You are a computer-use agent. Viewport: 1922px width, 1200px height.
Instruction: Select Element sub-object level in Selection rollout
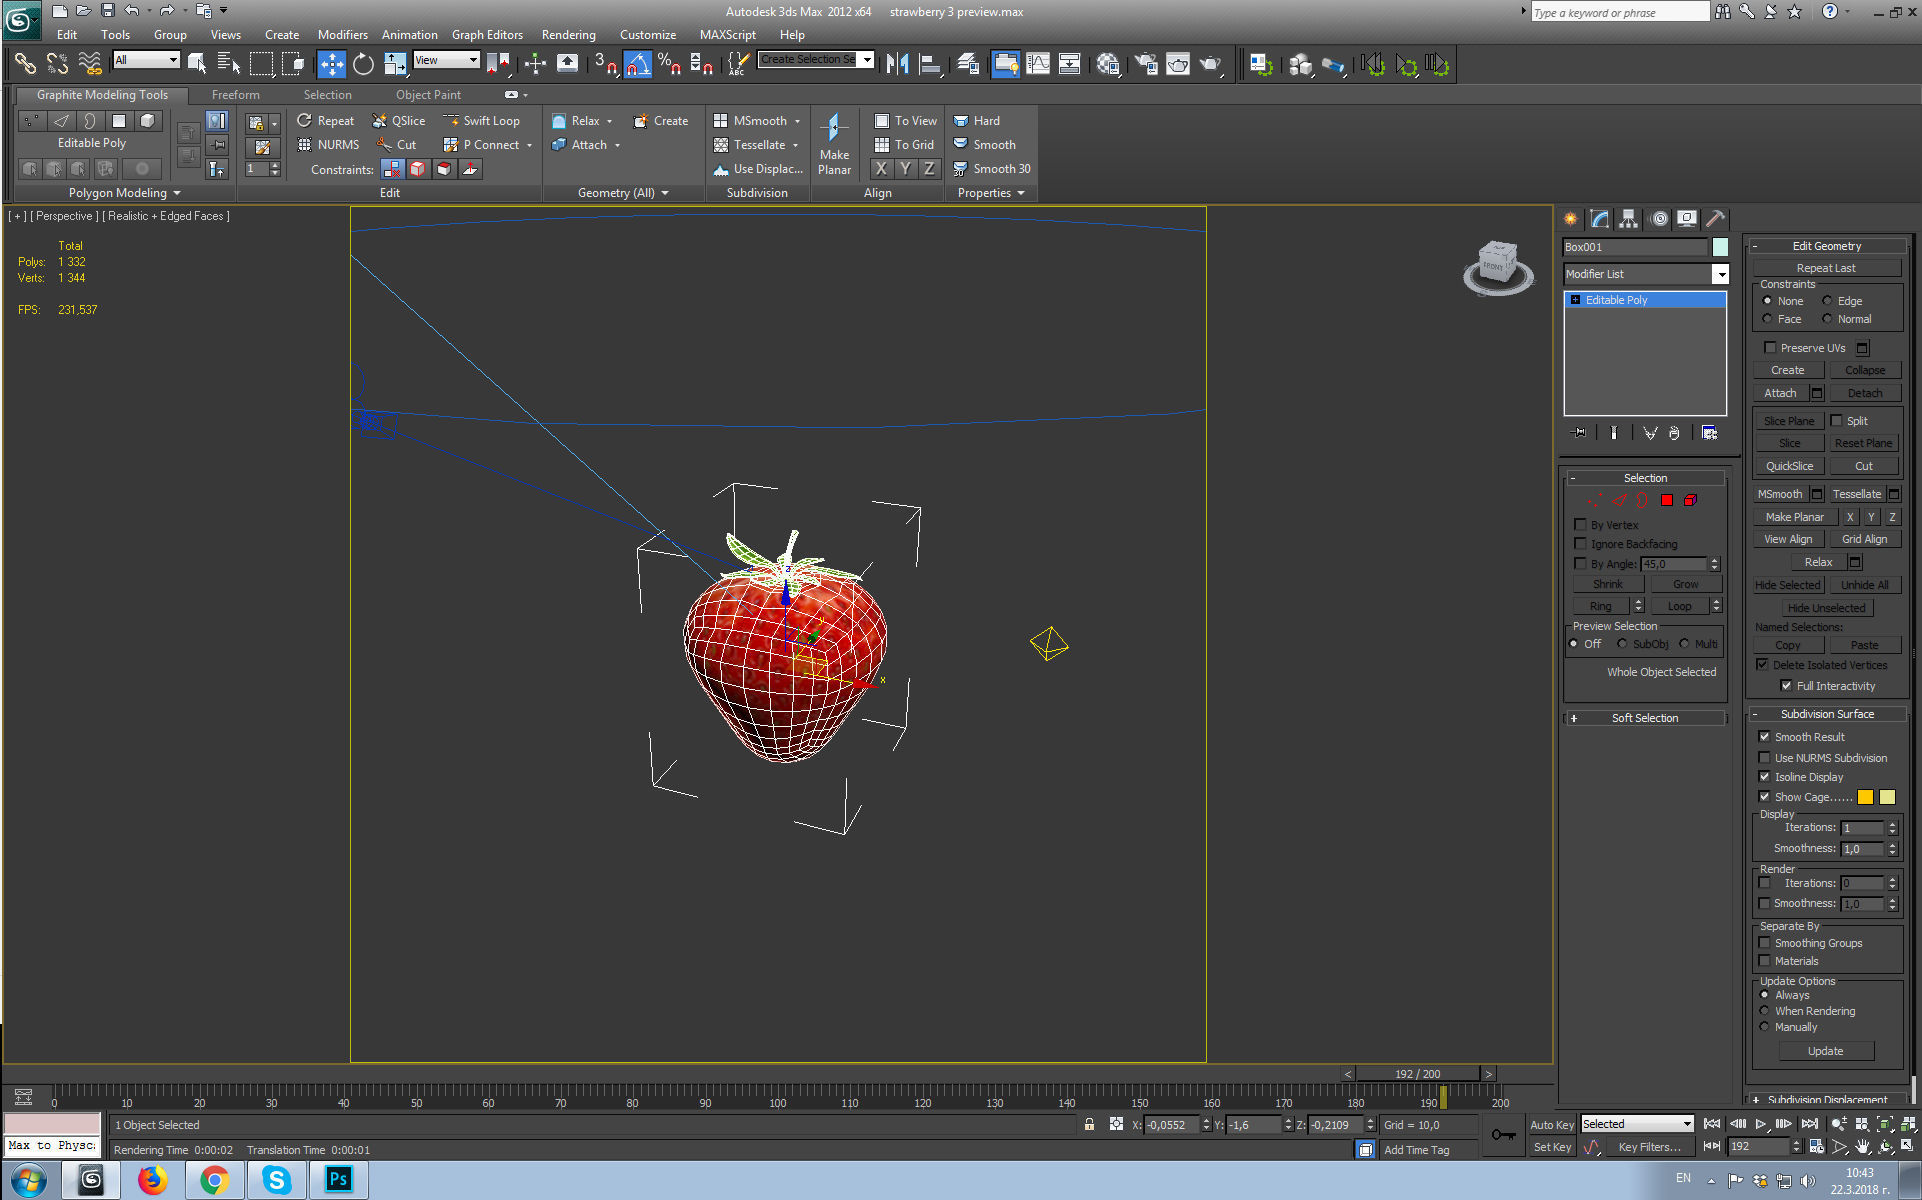[1690, 500]
